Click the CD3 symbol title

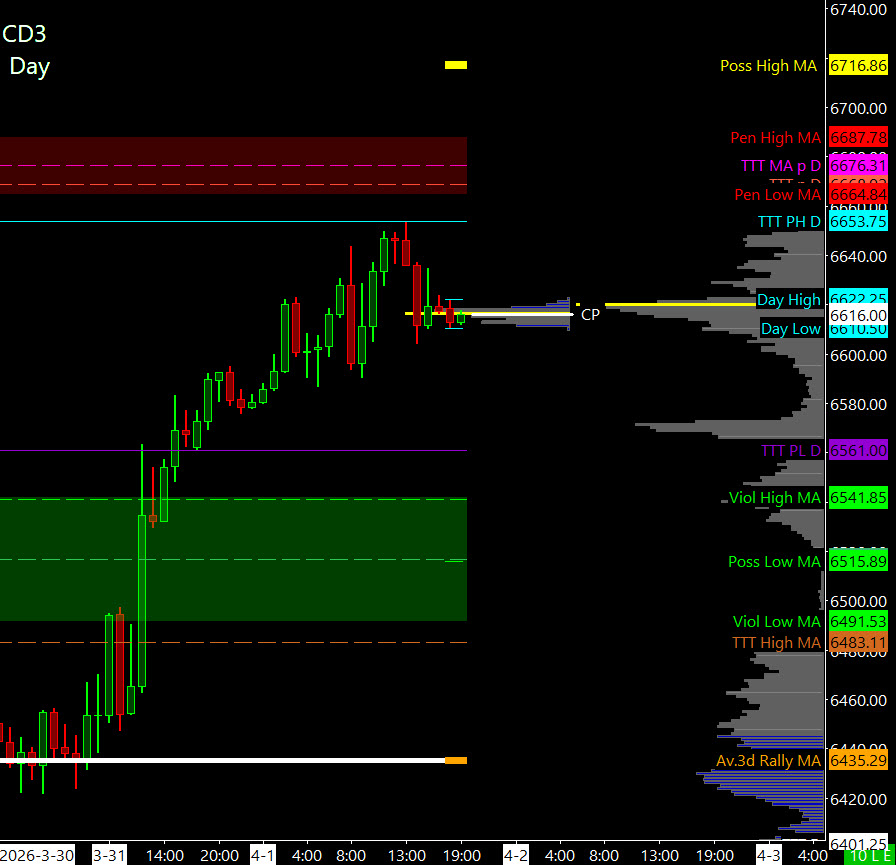click(25, 34)
